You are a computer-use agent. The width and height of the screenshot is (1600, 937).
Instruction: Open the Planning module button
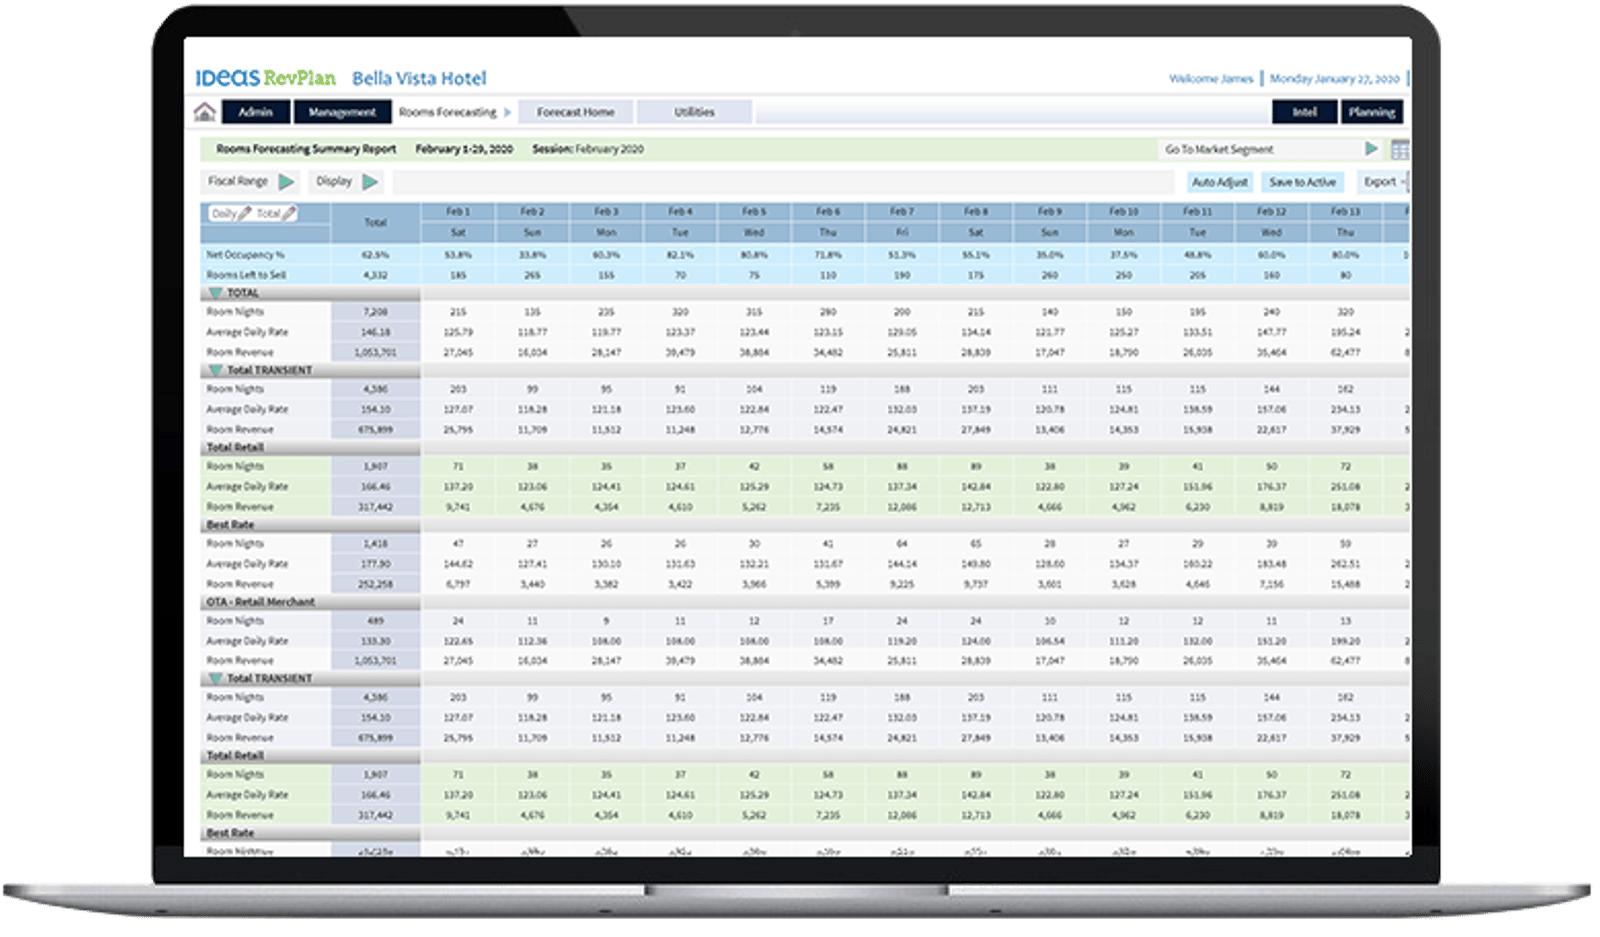click(1372, 112)
